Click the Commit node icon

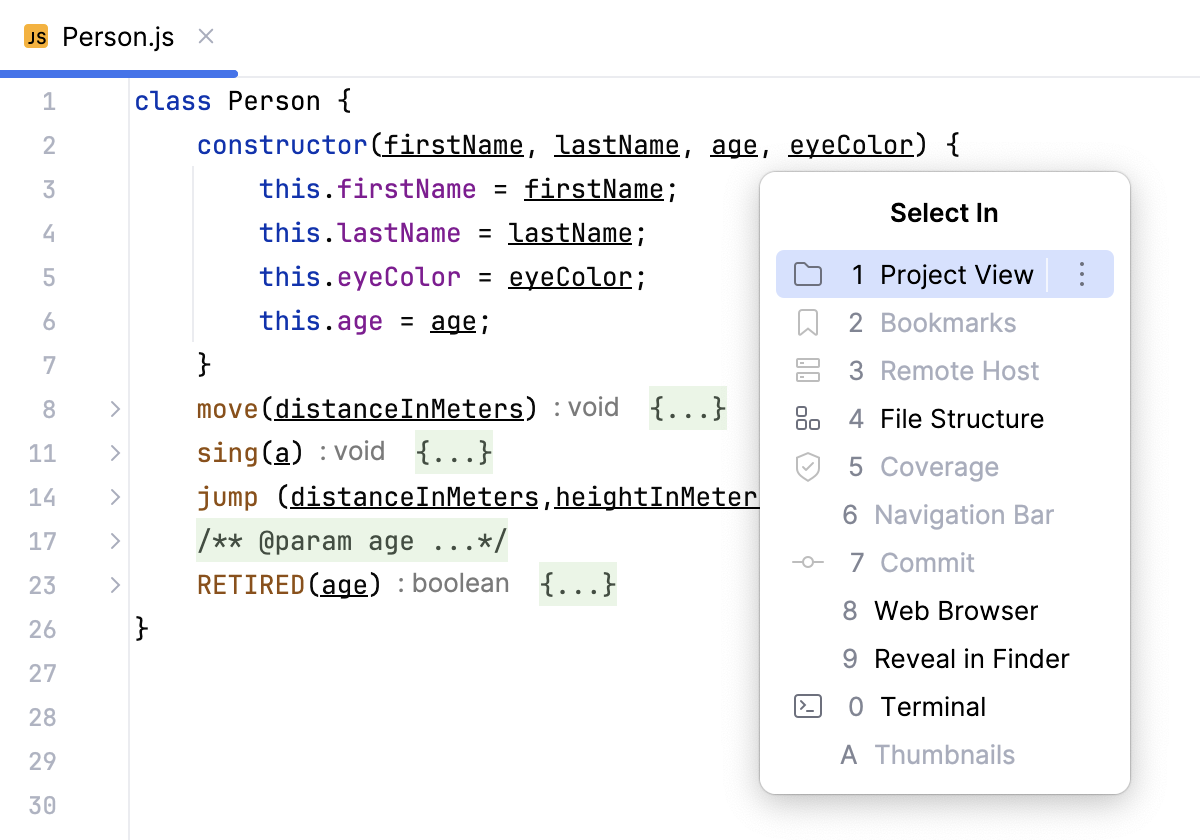(807, 563)
